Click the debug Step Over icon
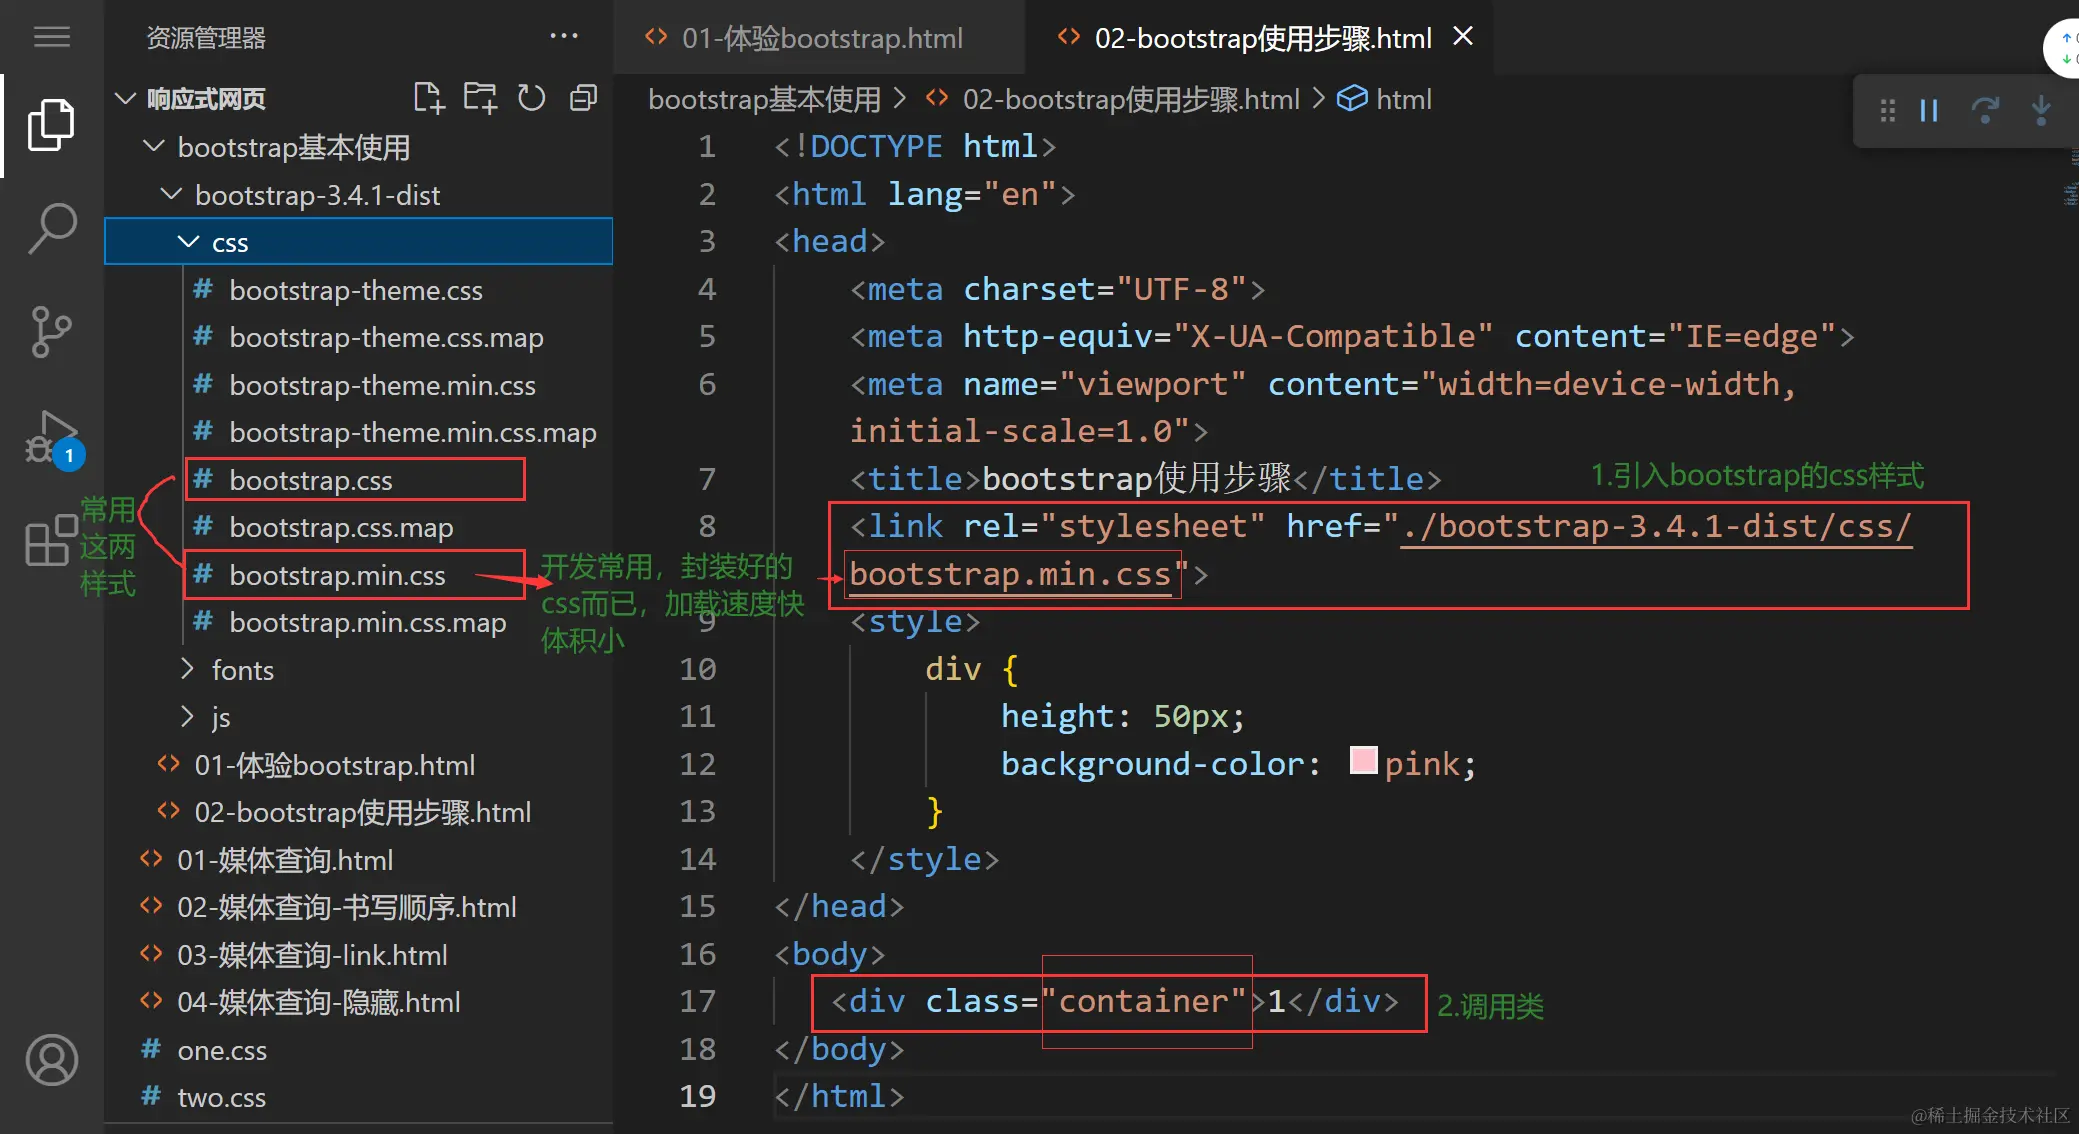 click(1985, 110)
